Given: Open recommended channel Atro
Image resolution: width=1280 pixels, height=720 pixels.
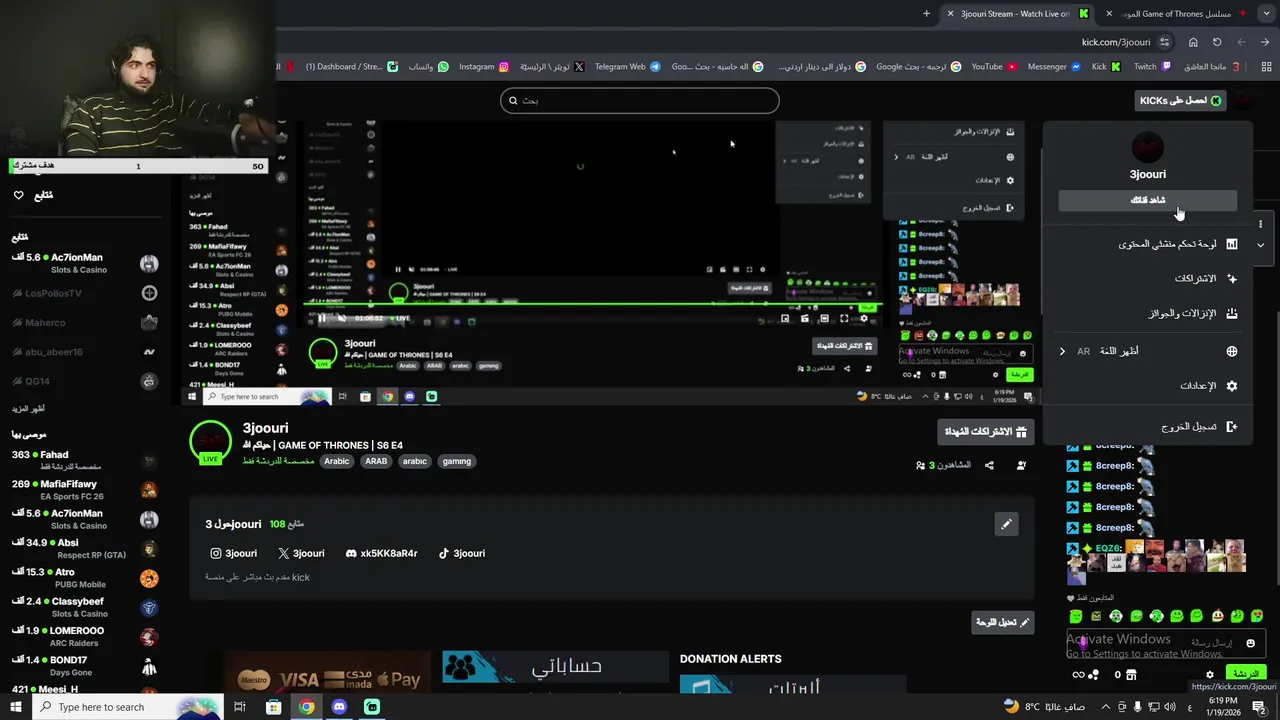Looking at the screenshot, I should (85, 578).
